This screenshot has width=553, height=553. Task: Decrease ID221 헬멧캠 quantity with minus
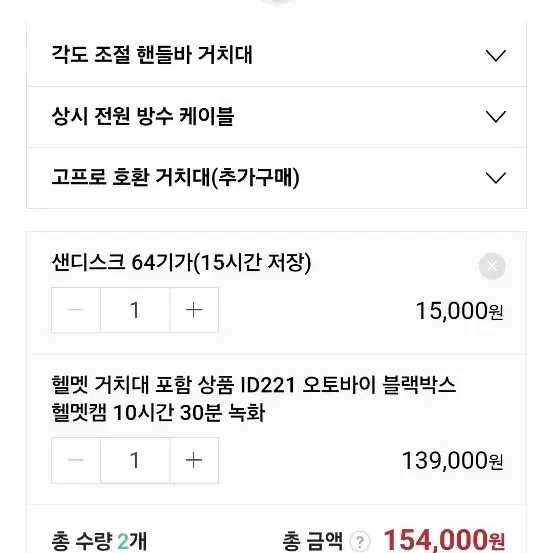click(x=76, y=460)
